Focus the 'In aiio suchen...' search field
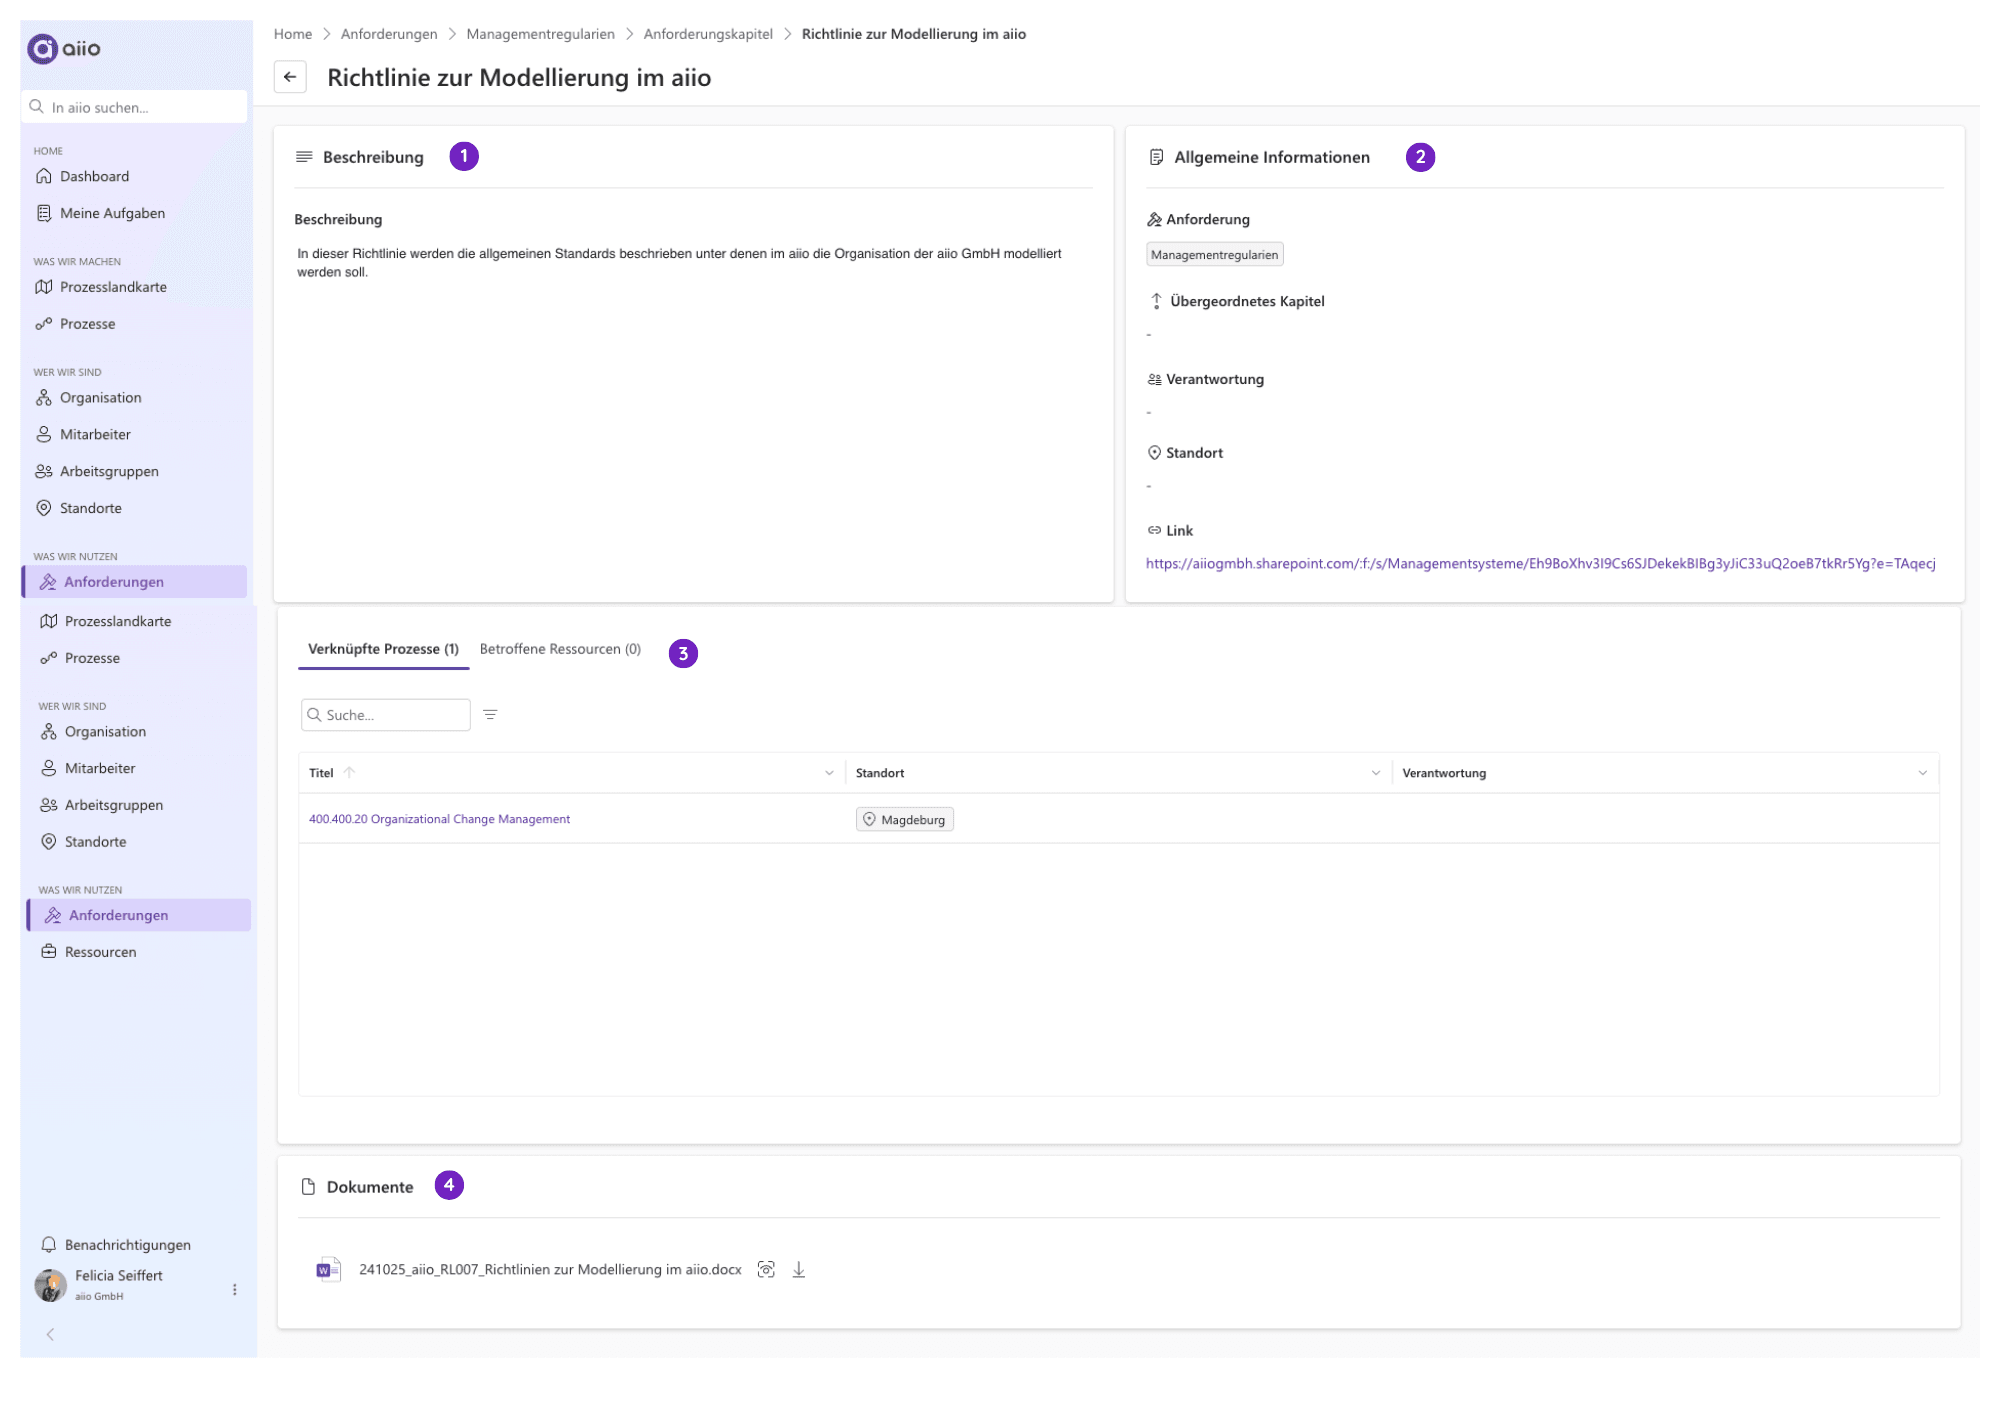The image size is (2000, 1414). [134, 107]
